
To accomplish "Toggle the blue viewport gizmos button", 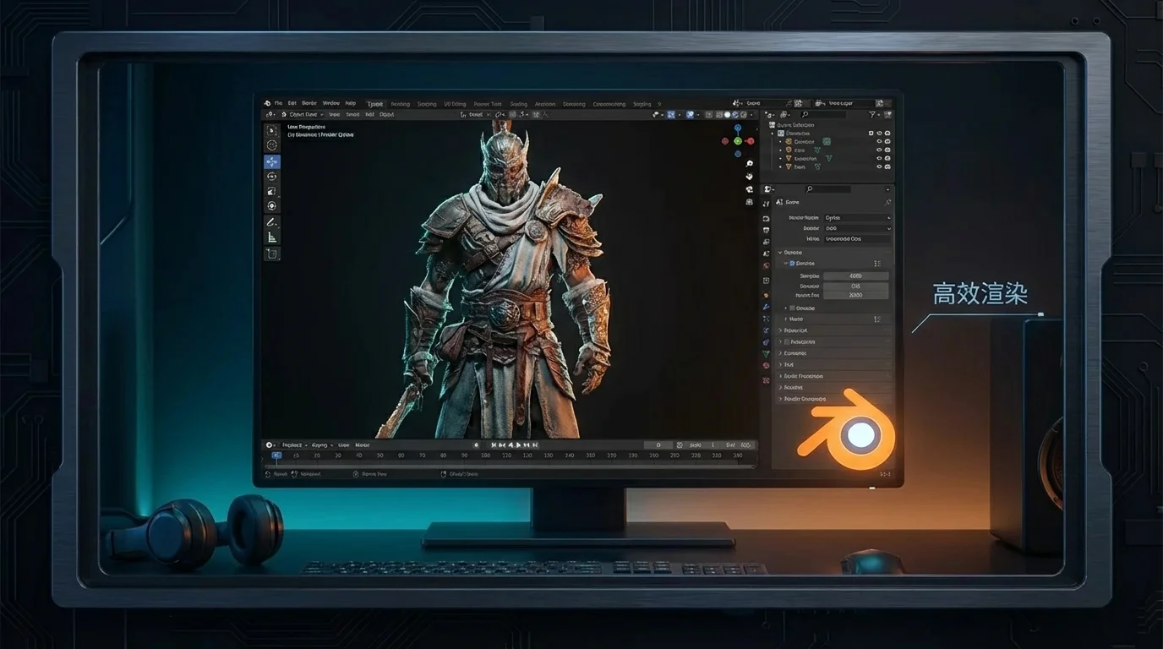I will click(x=671, y=115).
